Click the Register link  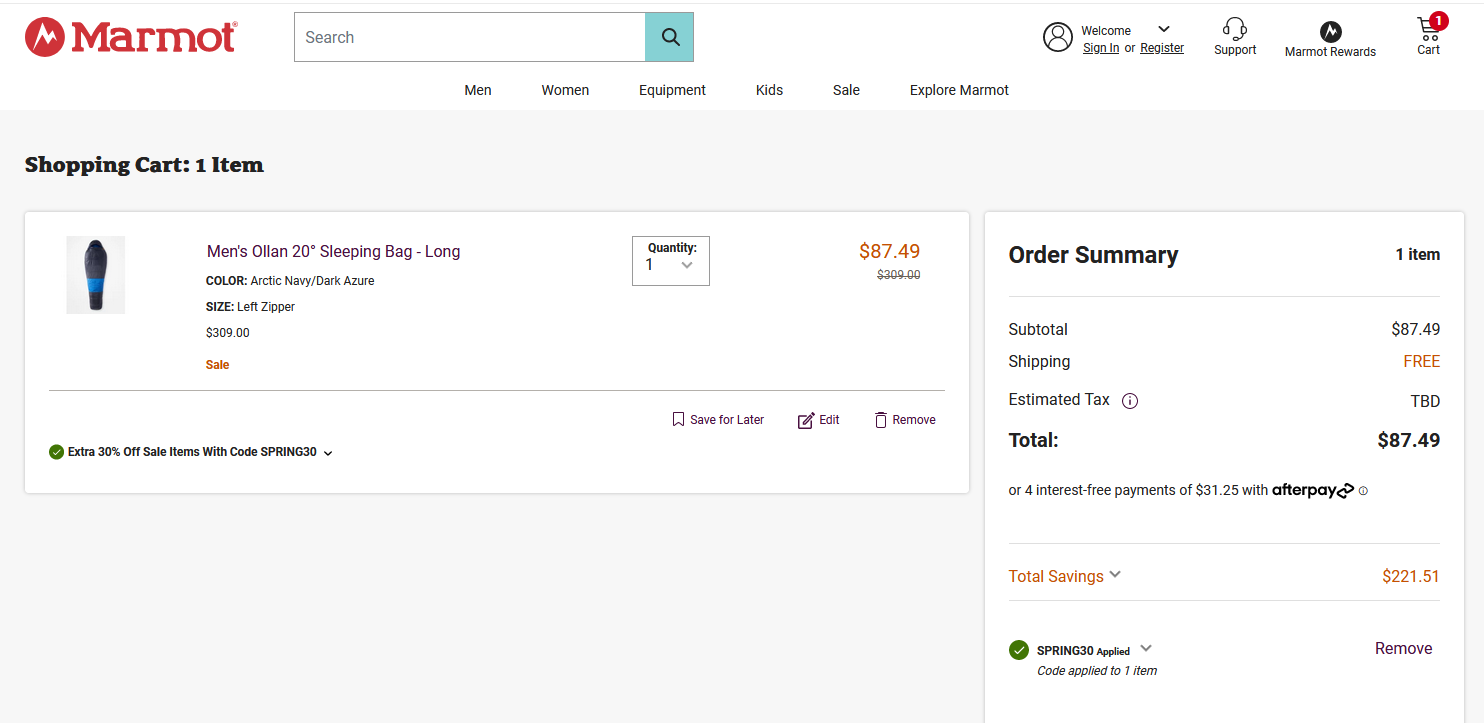pyautogui.click(x=1162, y=48)
